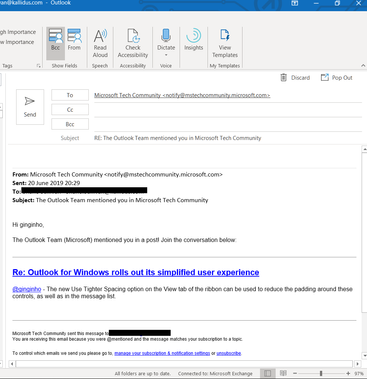This screenshot has height=379, width=367.
Task: Start Read Aloud speech
Action: point(100,43)
